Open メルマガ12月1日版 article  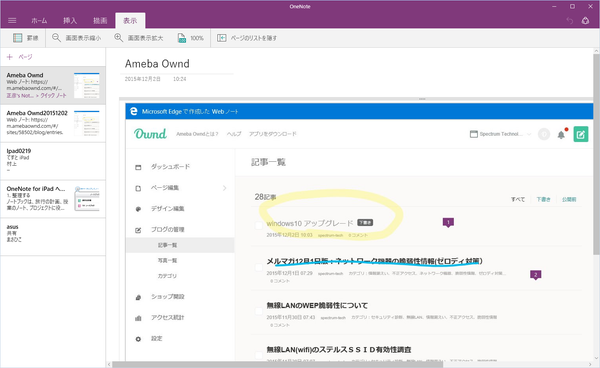pyautogui.click(x=374, y=261)
